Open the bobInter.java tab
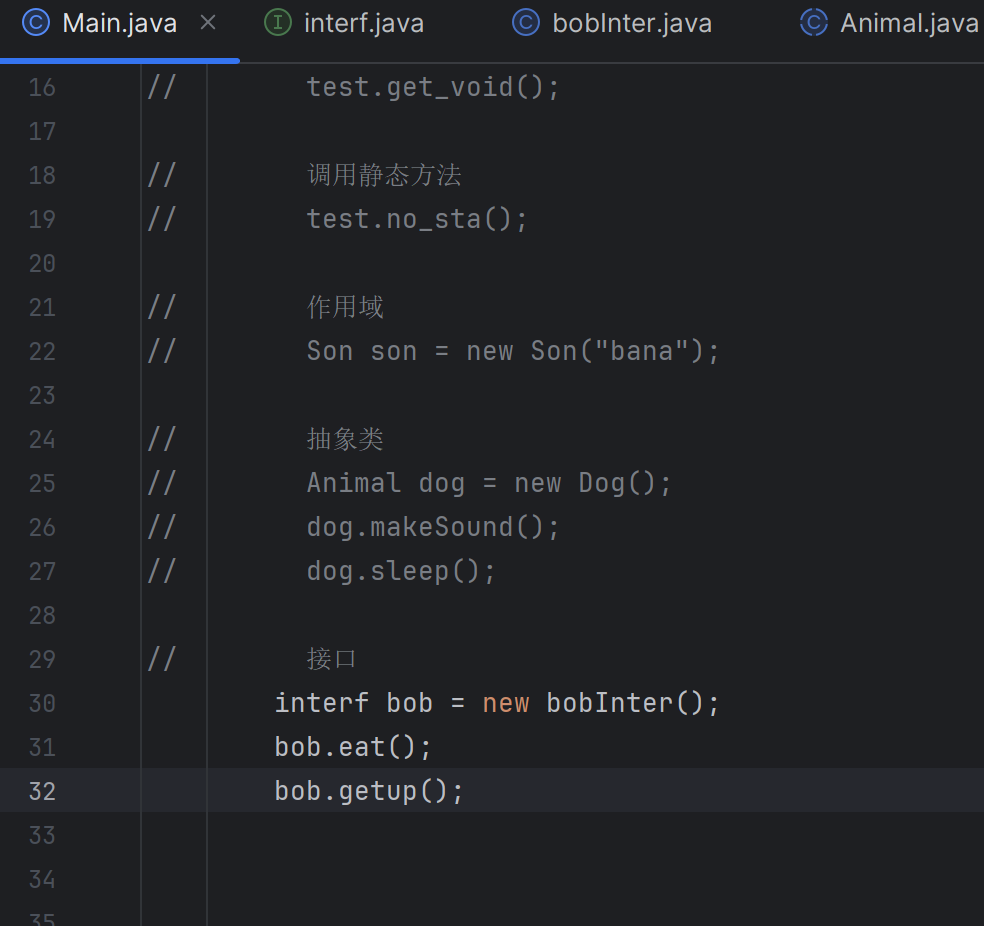984x926 pixels. (x=612, y=23)
